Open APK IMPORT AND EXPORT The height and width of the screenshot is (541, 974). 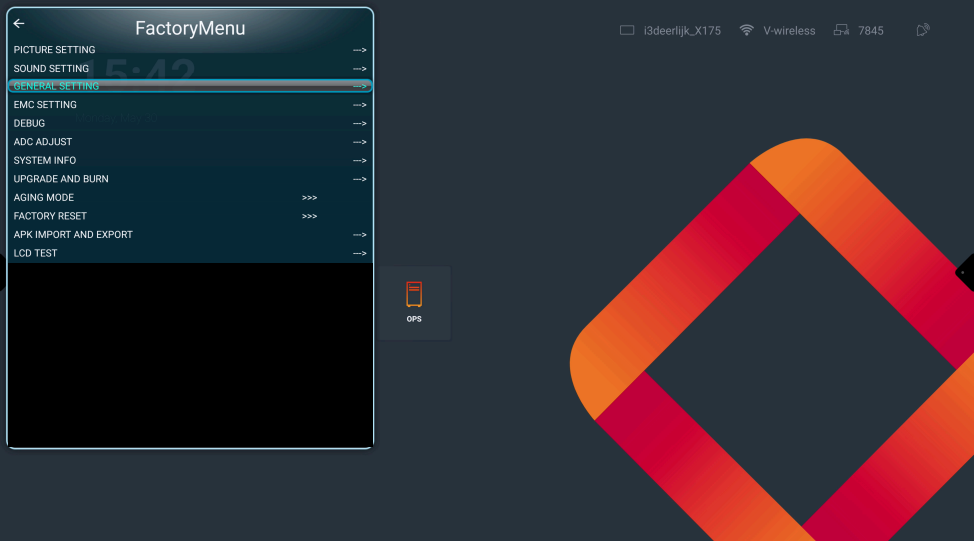point(73,235)
